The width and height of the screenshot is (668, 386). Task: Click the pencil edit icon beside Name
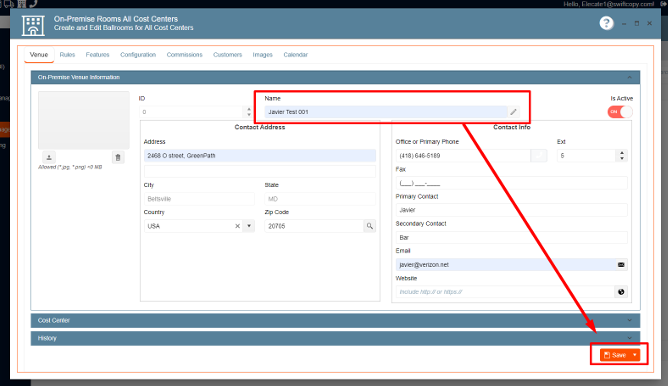(x=513, y=112)
